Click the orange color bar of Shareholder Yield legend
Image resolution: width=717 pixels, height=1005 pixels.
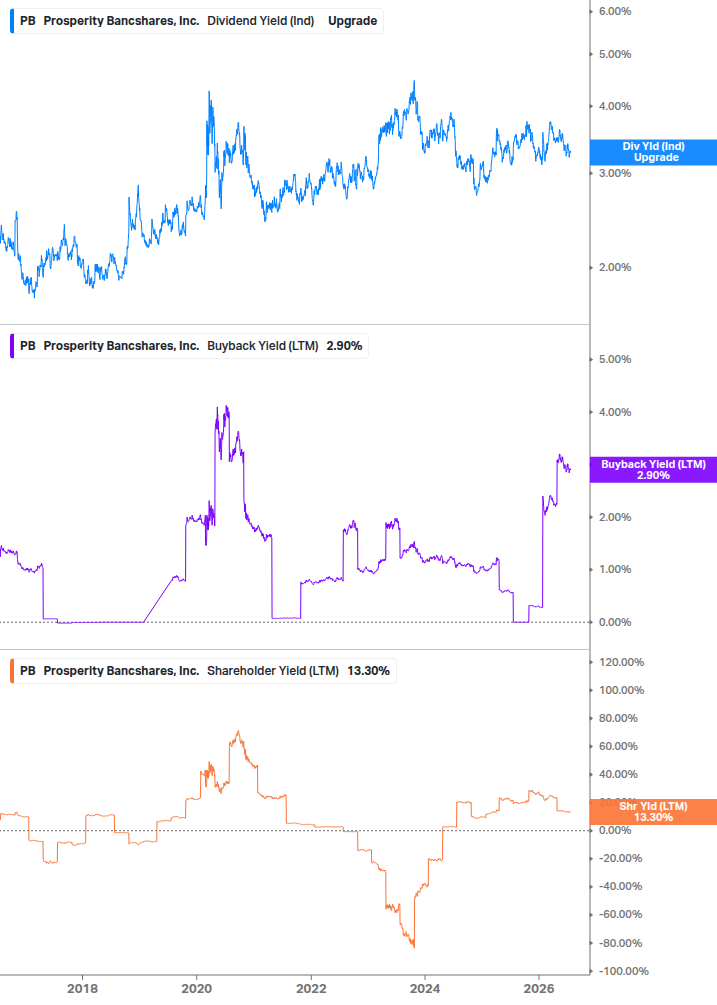pos(12,671)
